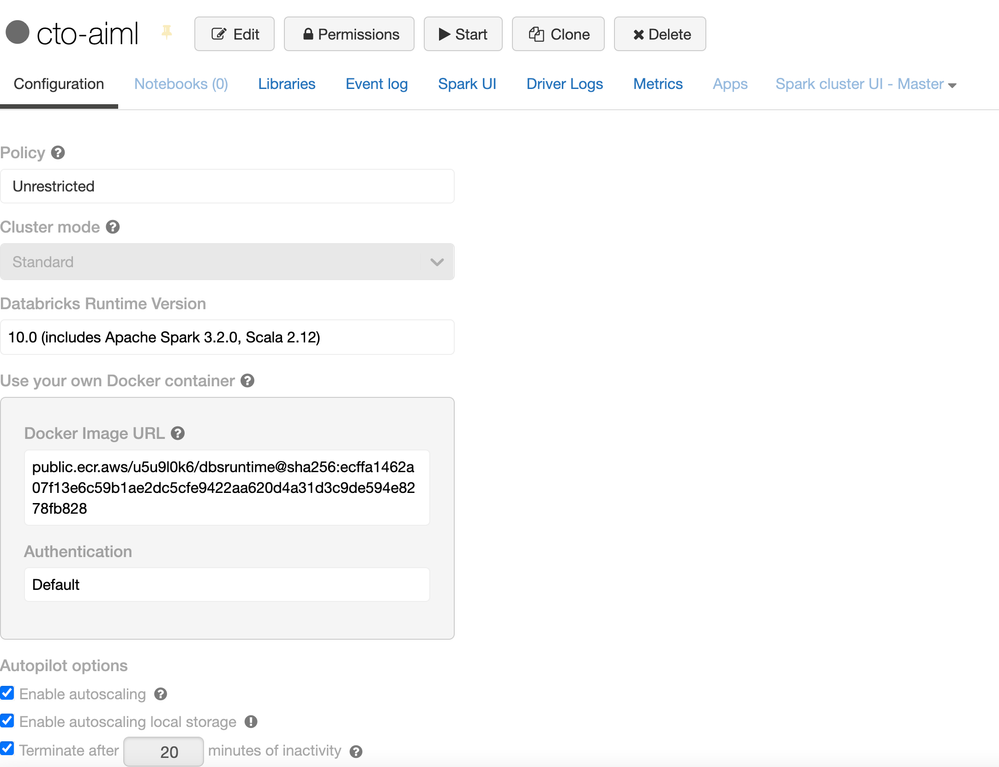Toggle Enable autoscaling local storage checkbox
Image resolution: width=999 pixels, height=767 pixels.
[x=8, y=721]
